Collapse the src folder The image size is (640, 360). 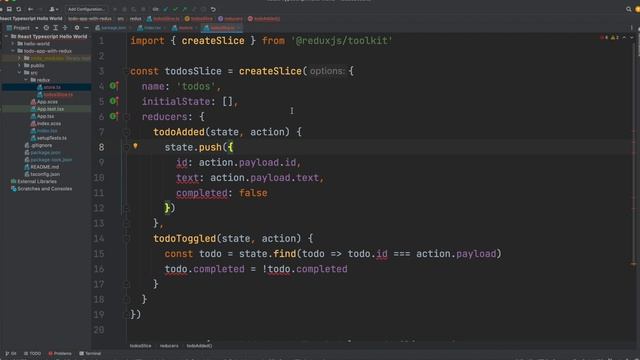19,73
